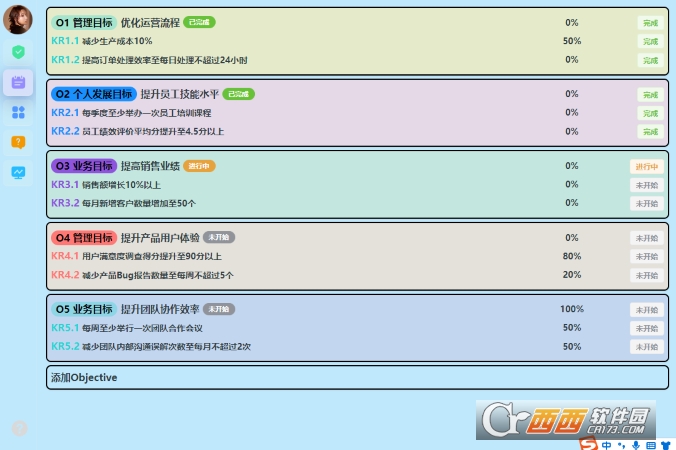The height and width of the screenshot is (450, 676).
Task: Open 未开始 status selector for KR3.2
Action: point(647,204)
